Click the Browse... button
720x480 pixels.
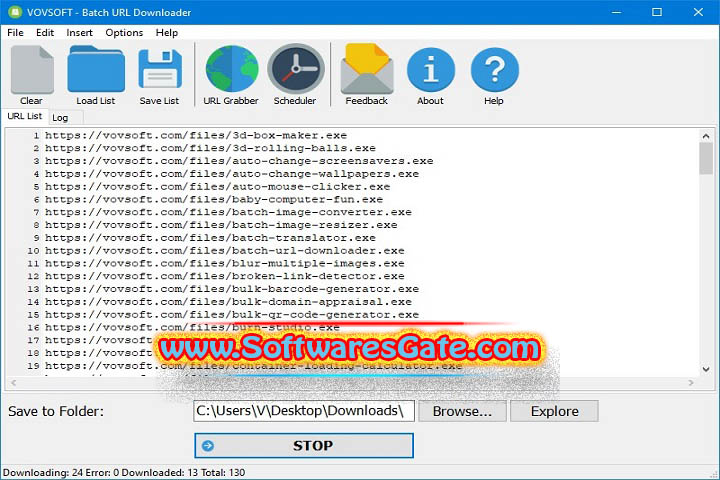point(462,411)
